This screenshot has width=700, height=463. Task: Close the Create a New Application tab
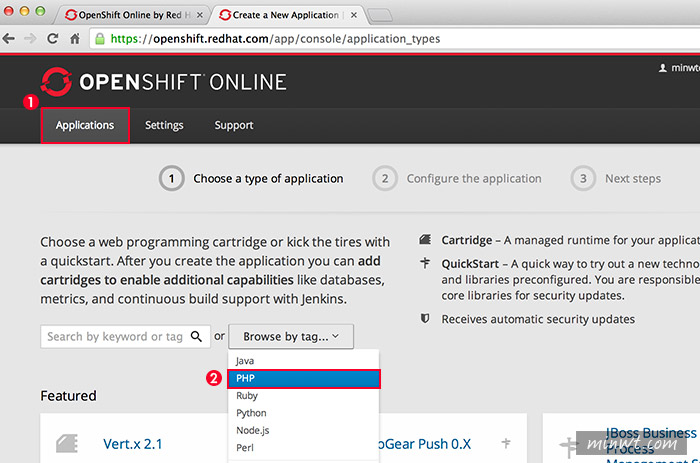(354, 15)
